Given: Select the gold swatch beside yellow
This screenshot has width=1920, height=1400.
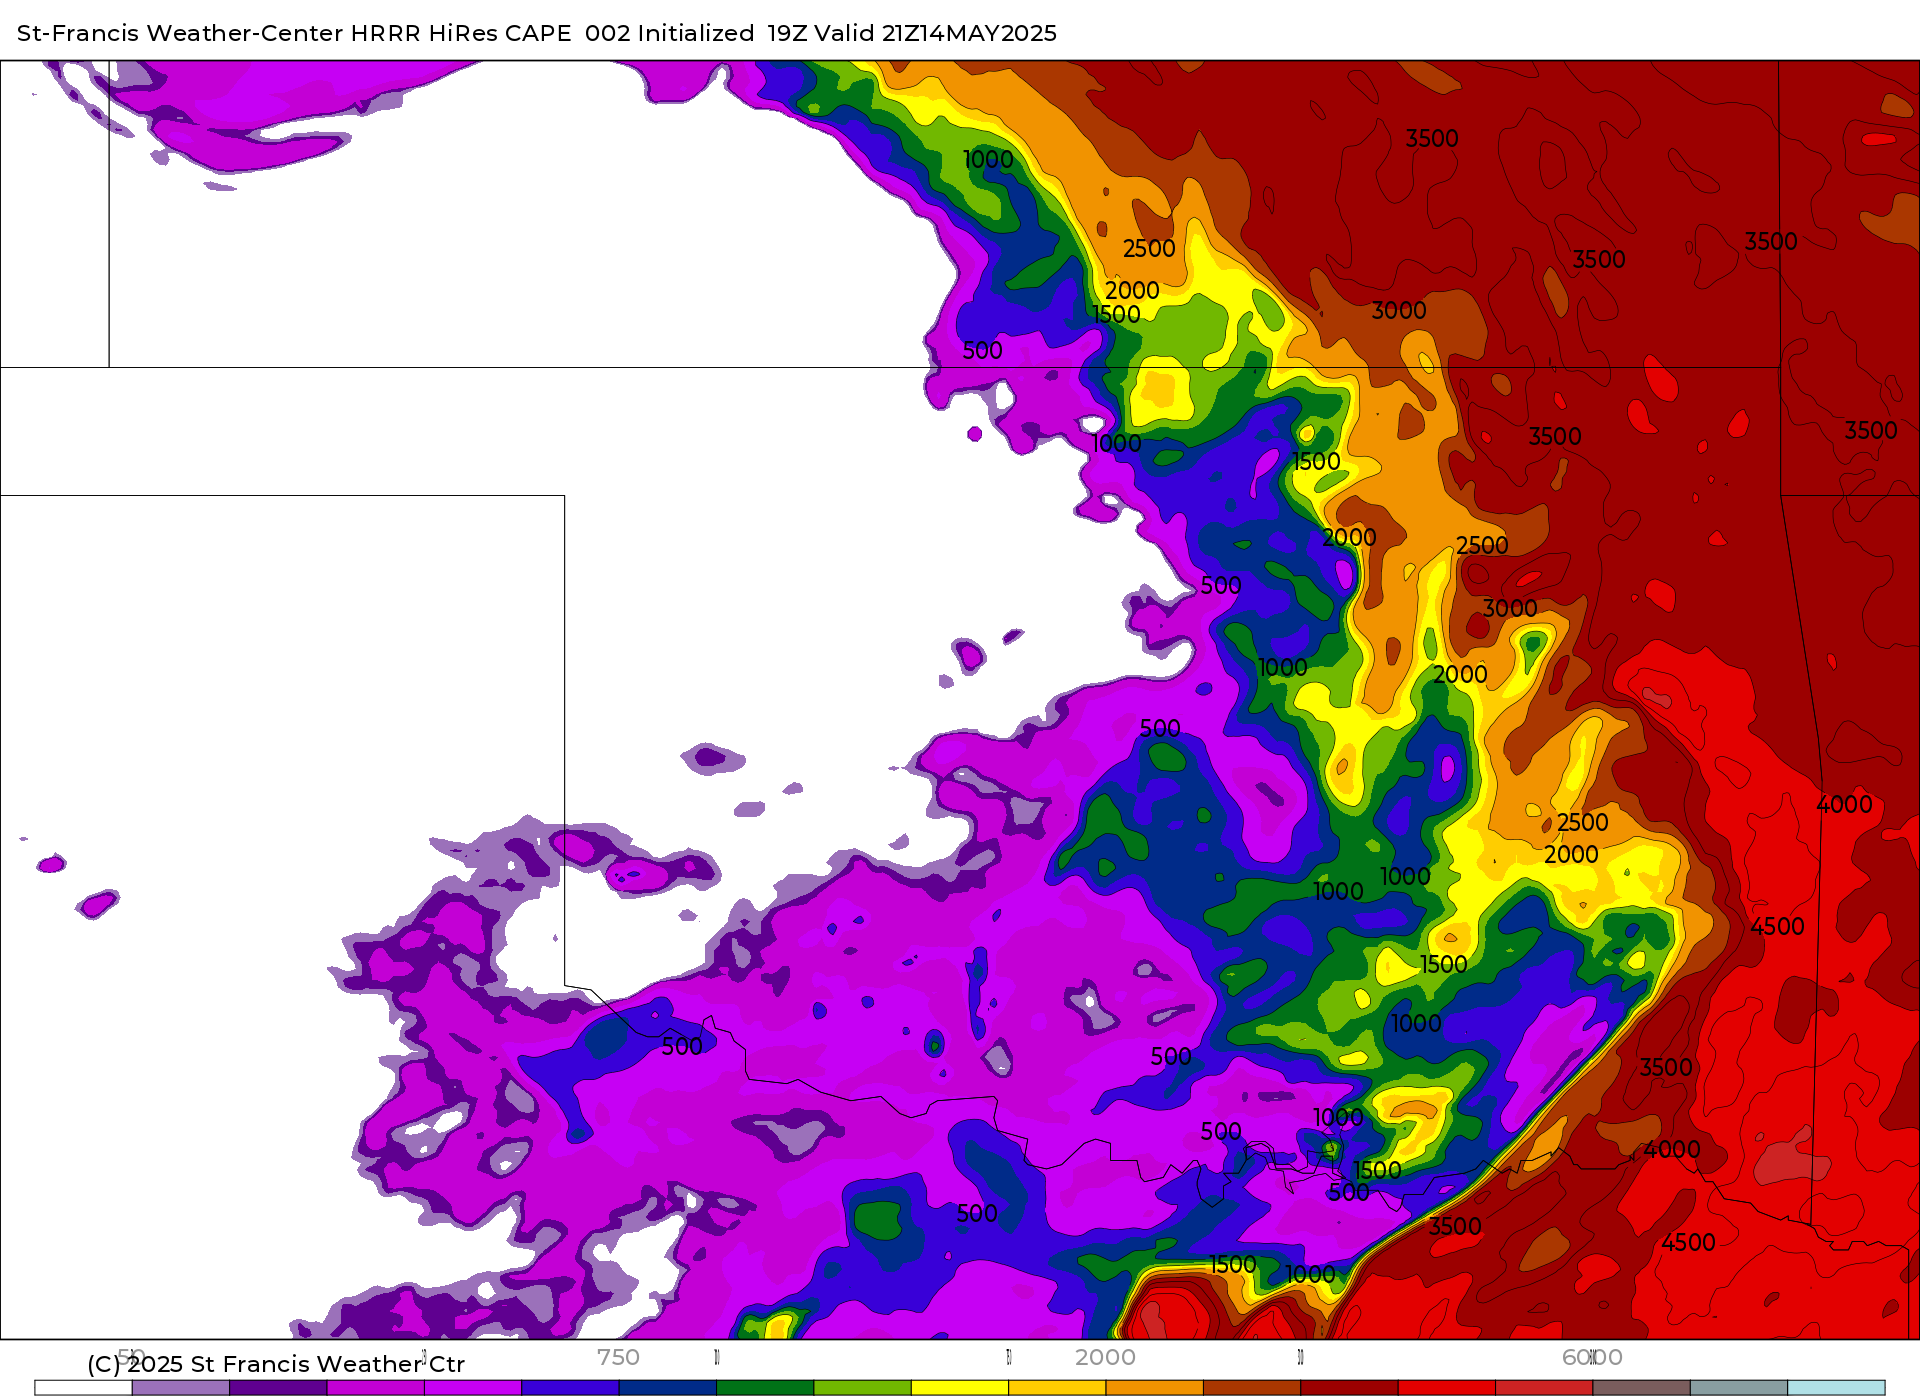Looking at the screenshot, I should pos(1057,1388).
